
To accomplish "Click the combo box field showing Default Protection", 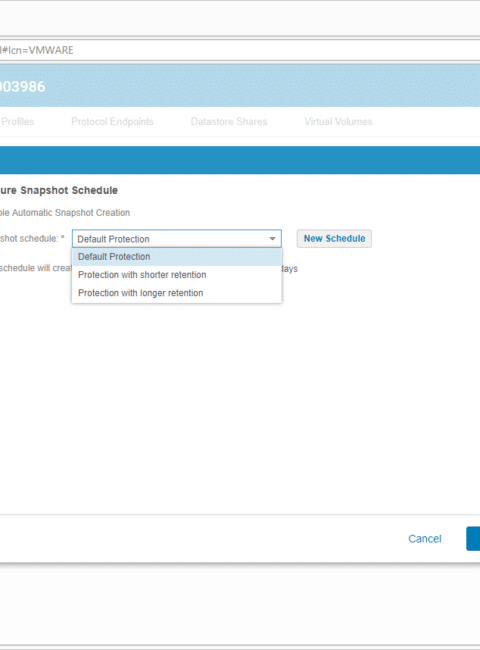I will click(x=177, y=239).
